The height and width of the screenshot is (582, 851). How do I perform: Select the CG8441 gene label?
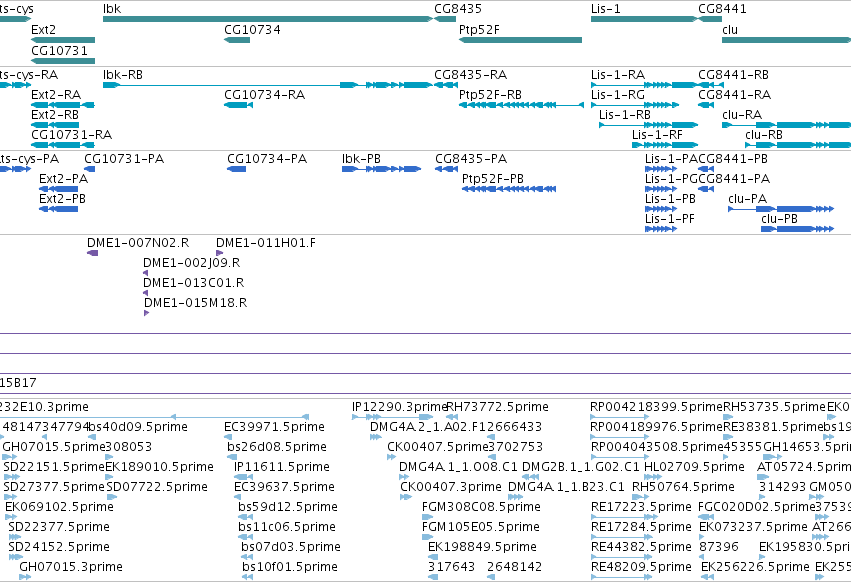click(x=722, y=9)
